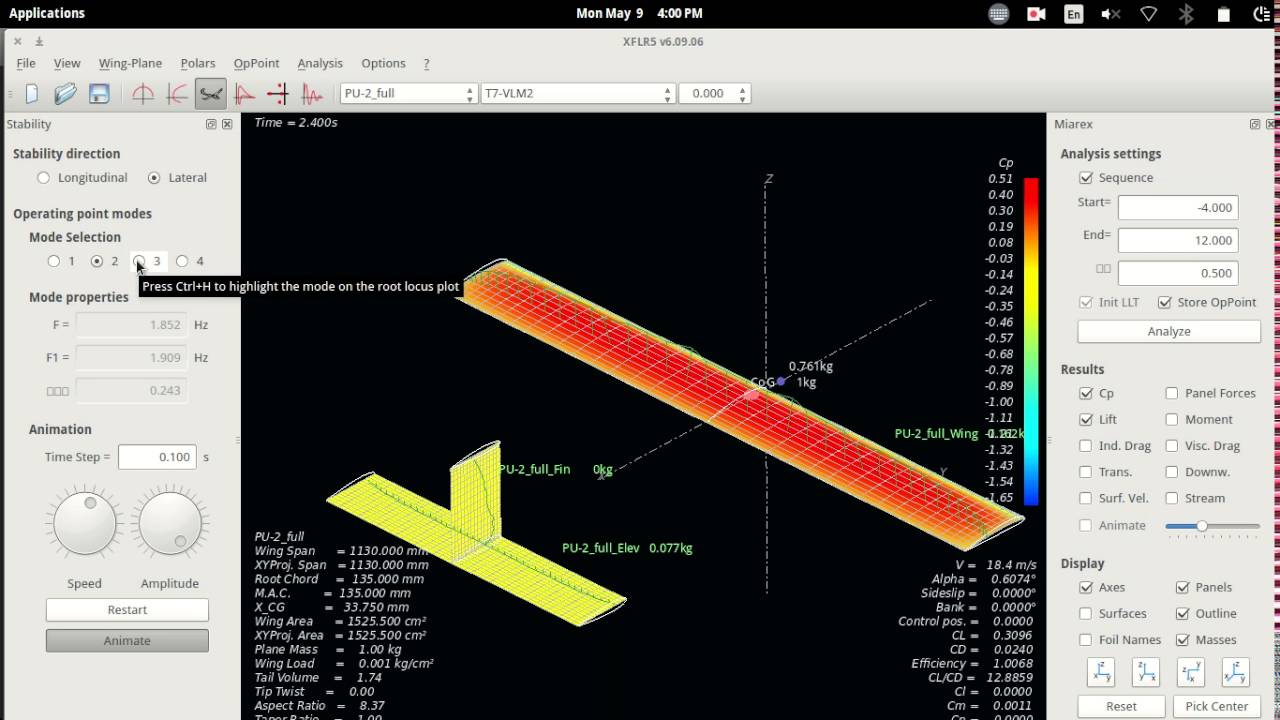Open the OpPoint menu
This screenshot has height=720, width=1280.
[257, 63]
